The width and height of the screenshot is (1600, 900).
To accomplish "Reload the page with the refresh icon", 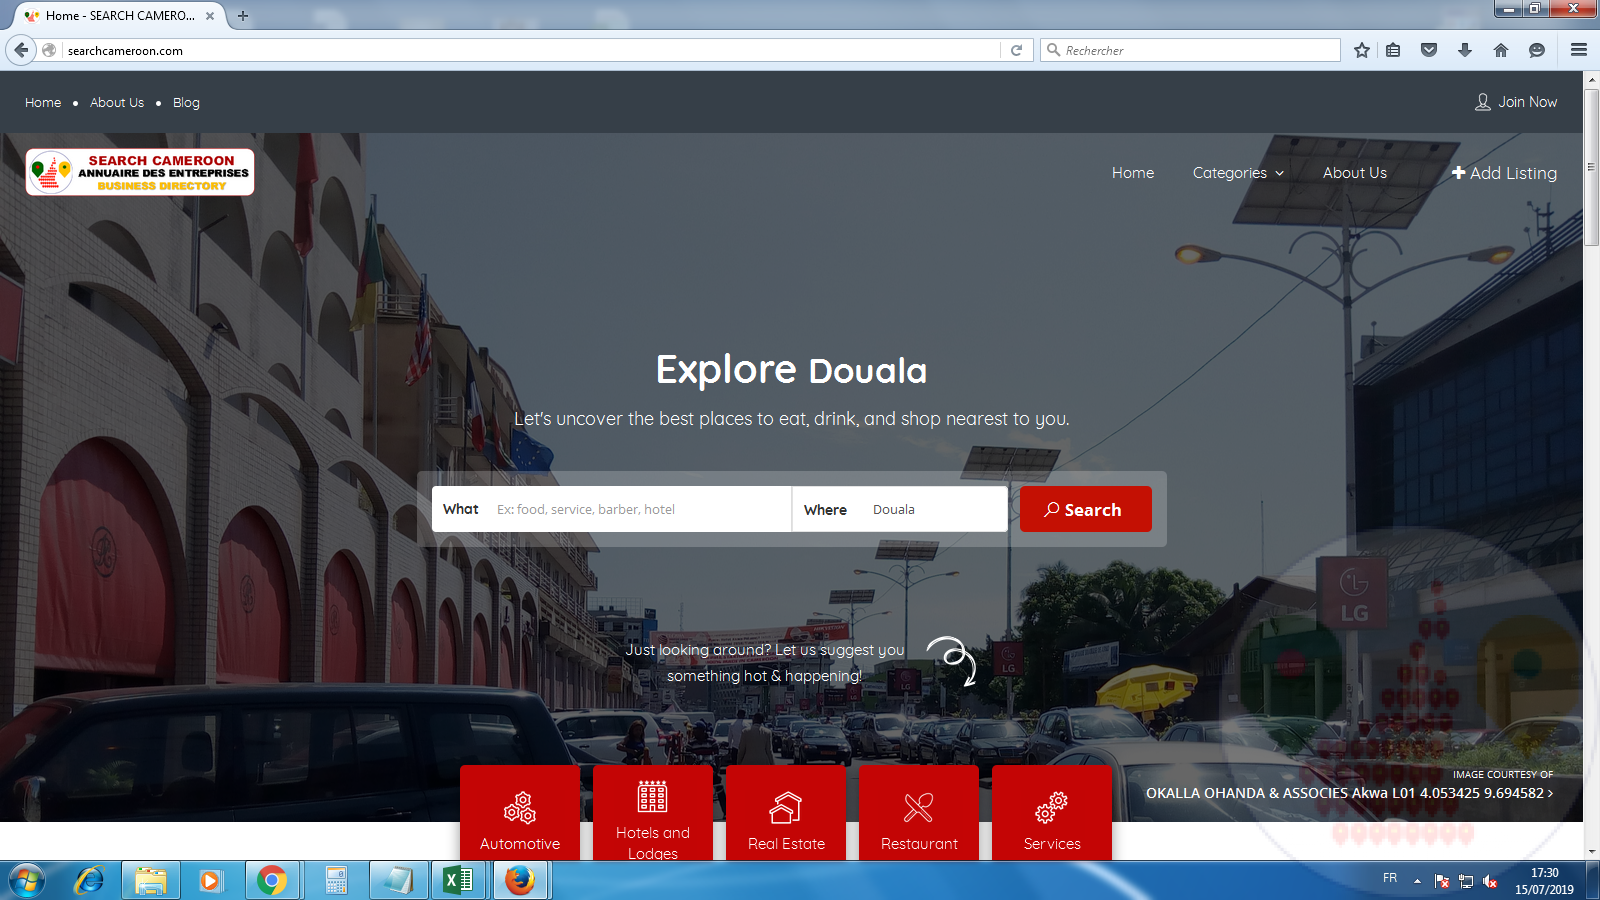I will (x=1016, y=50).
